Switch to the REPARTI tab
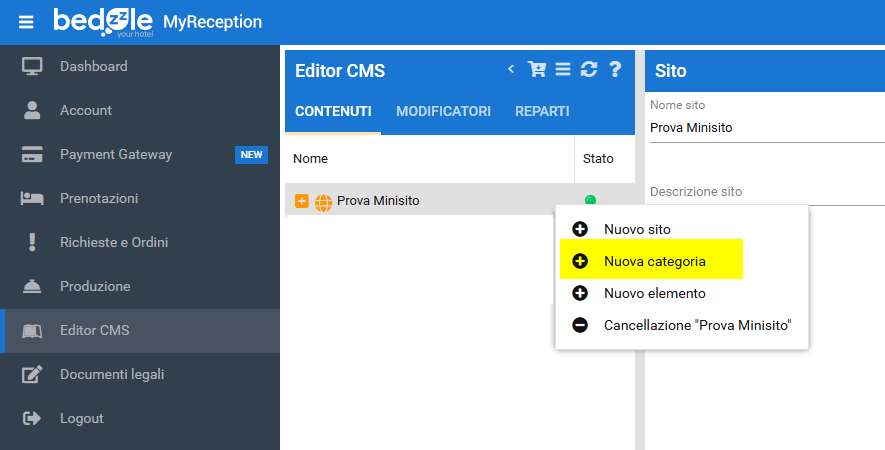 (542, 111)
